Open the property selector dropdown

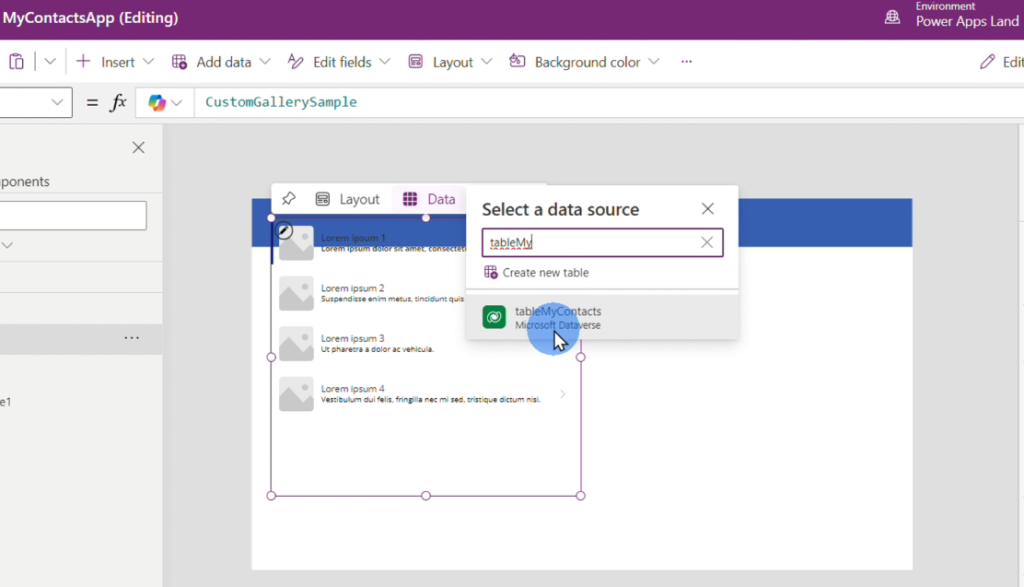(x=35, y=103)
